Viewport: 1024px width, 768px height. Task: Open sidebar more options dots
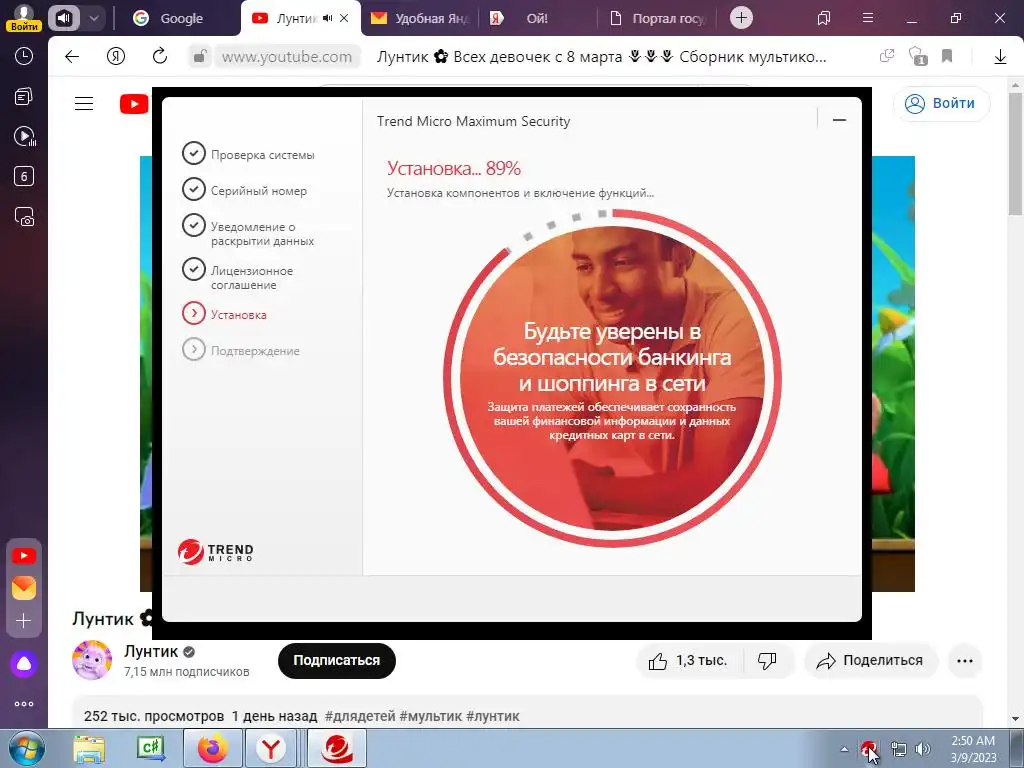point(24,704)
